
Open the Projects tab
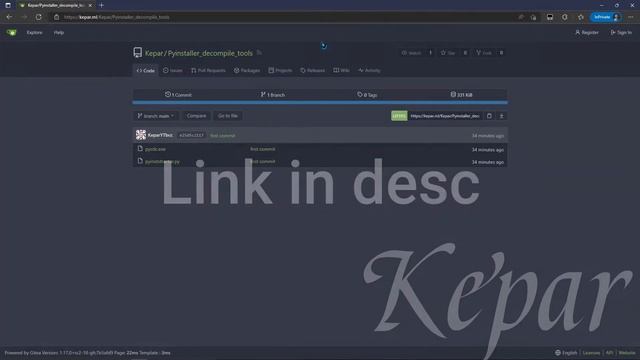pos(280,71)
